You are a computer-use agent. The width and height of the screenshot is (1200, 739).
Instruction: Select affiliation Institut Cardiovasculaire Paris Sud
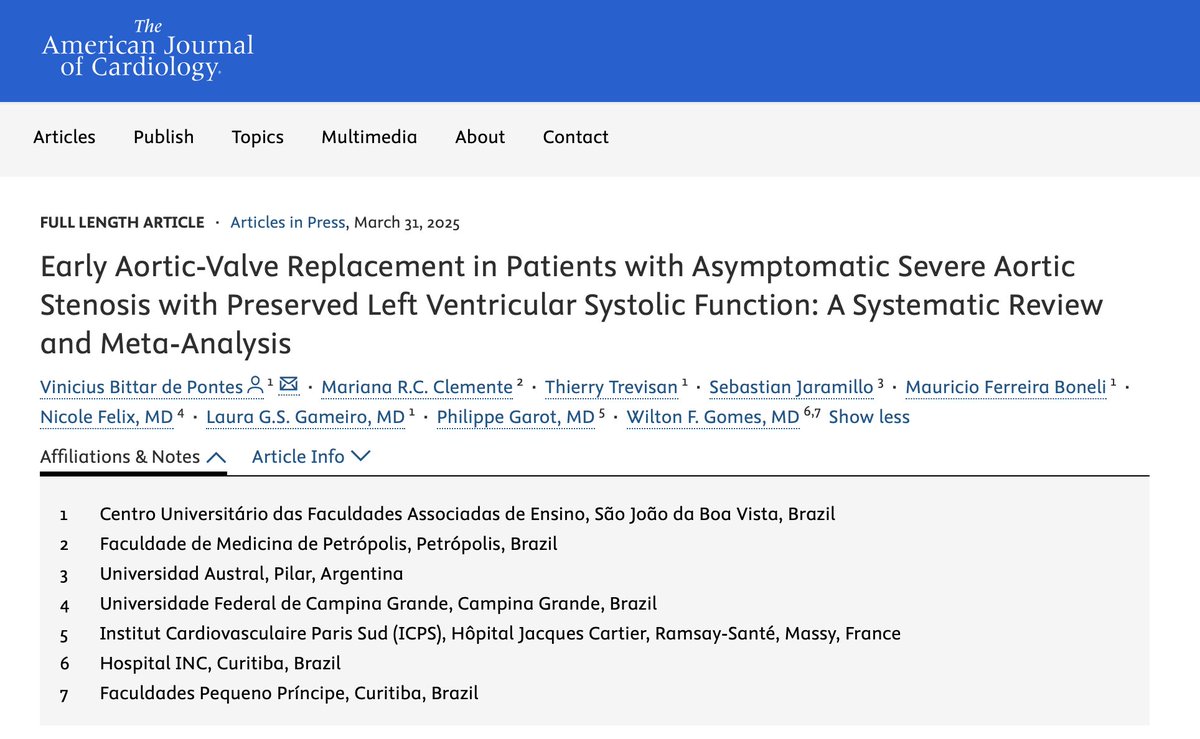click(x=500, y=633)
